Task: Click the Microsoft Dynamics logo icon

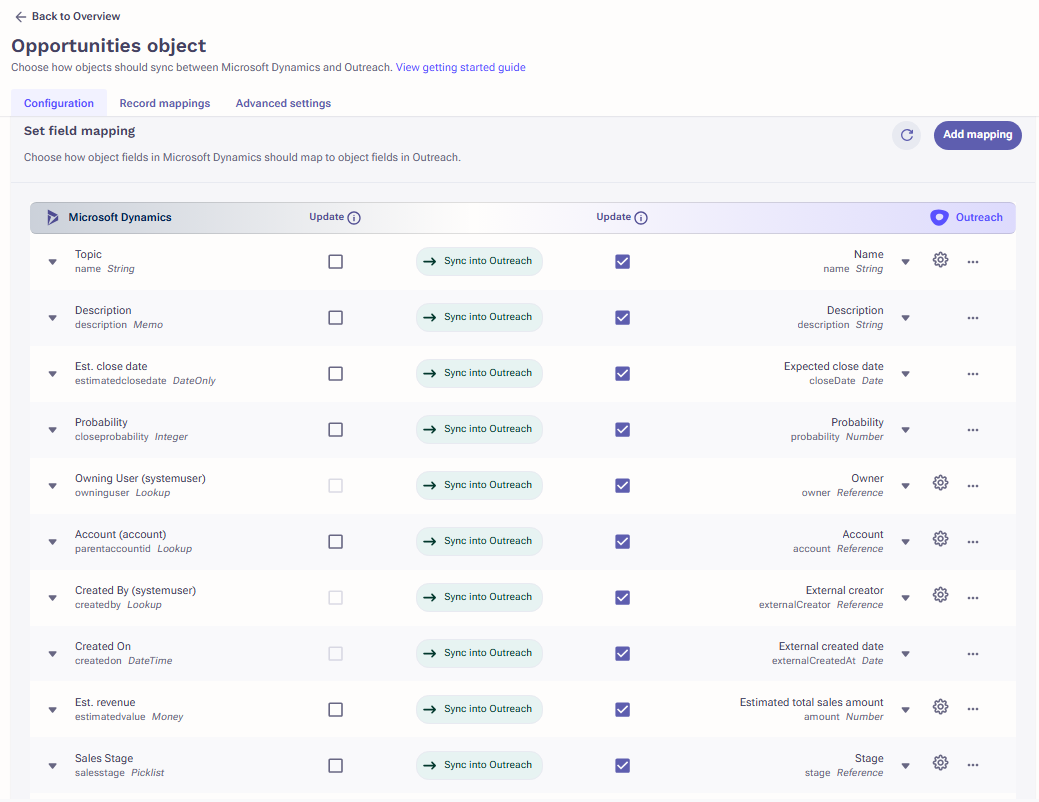Action: click(52, 217)
